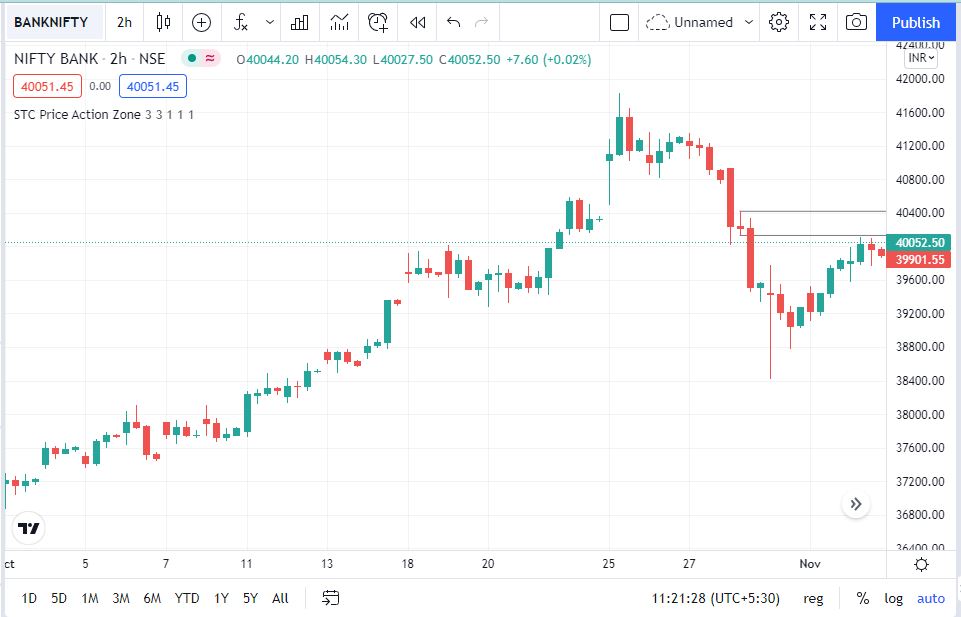961x617 pixels.
Task: Open the candlestick chart style selector
Action: pos(163,22)
